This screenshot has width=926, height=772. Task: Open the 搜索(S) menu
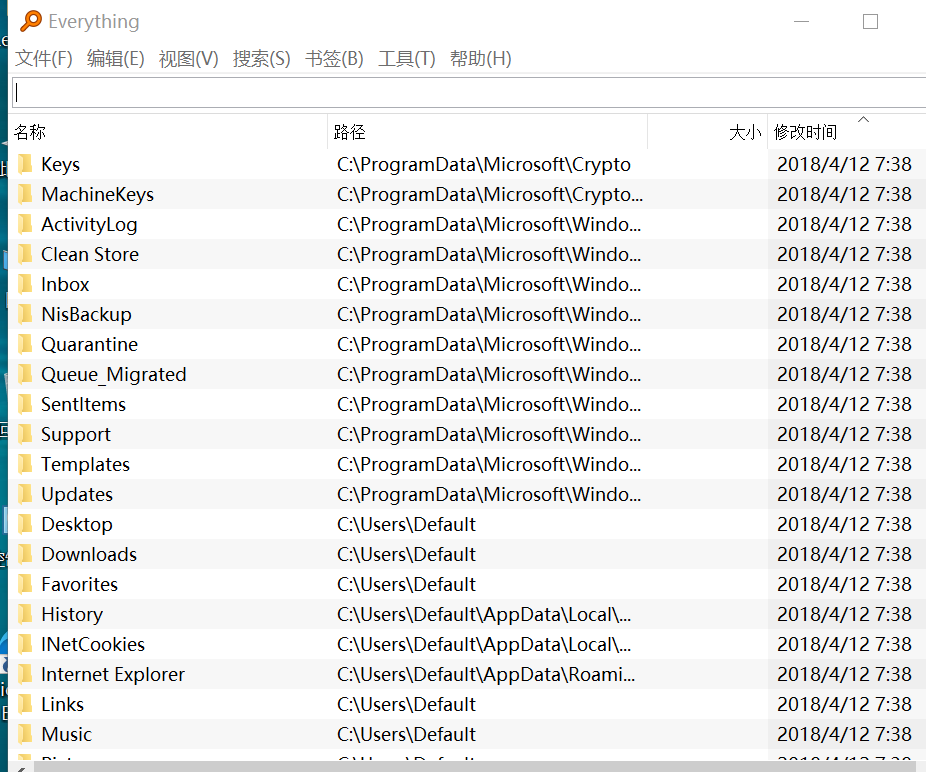pyautogui.click(x=261, y=59)
